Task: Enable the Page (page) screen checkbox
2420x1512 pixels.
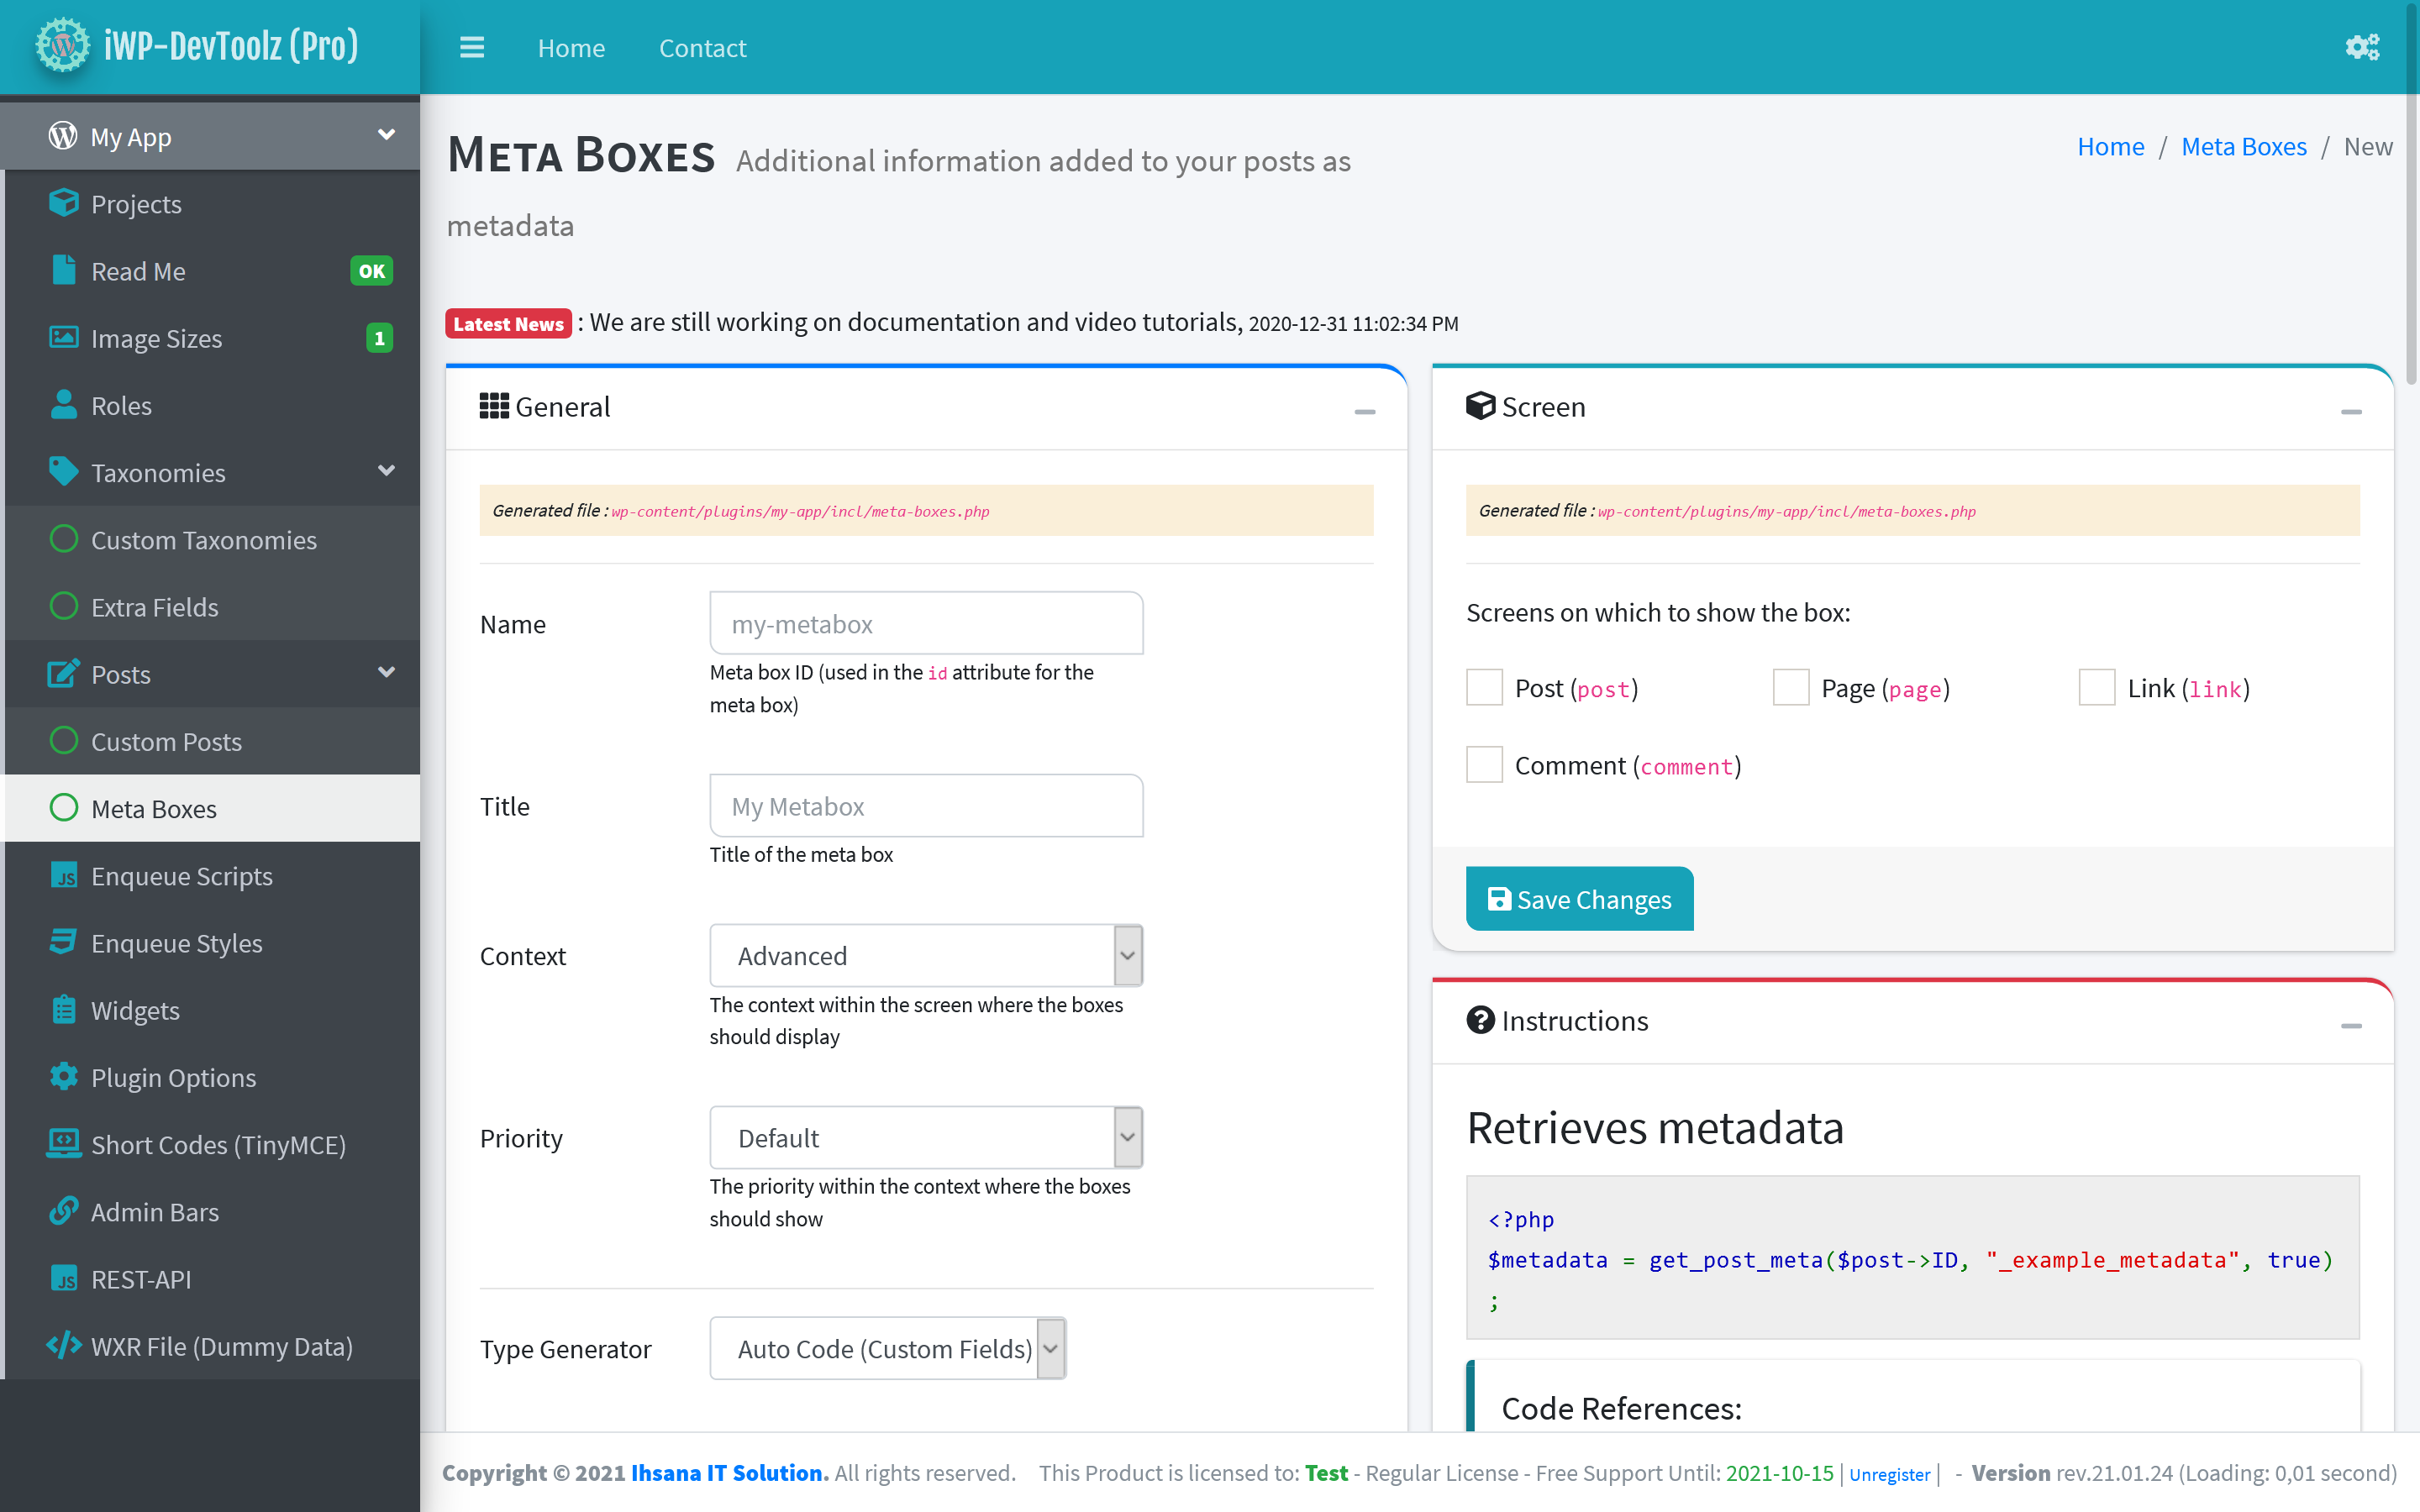Action: tap(1791, 688)
